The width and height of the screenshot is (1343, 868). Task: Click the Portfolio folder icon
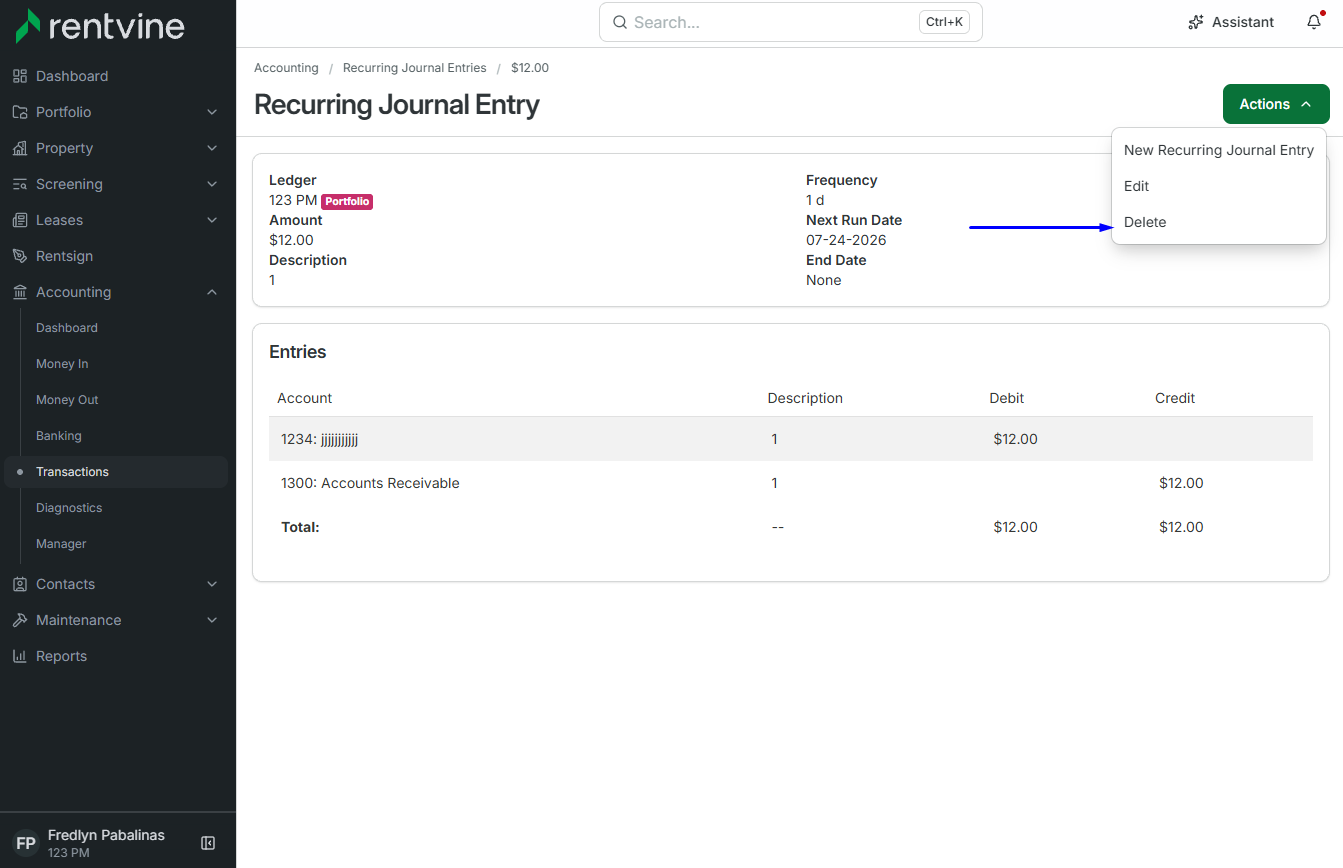coord(20,112)
